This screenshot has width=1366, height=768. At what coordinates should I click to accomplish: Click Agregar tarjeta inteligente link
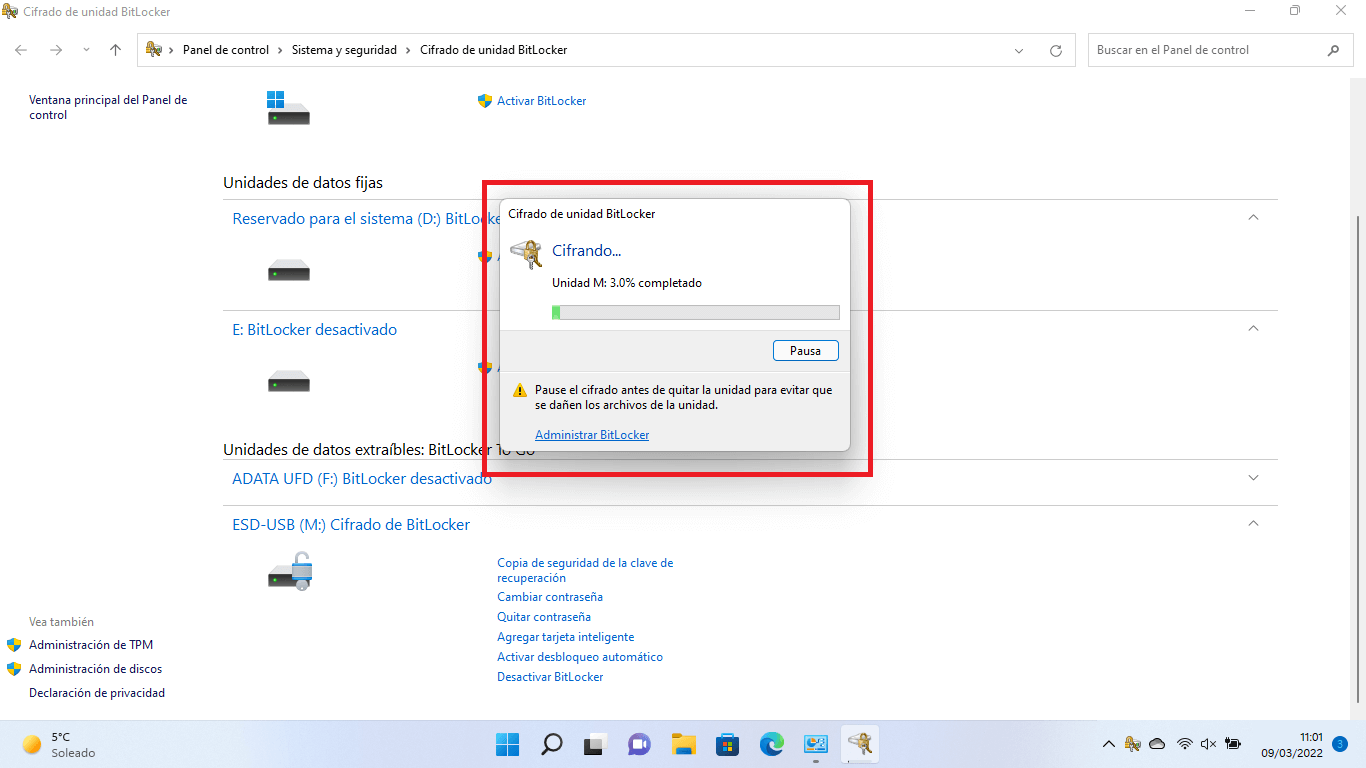click(565, 637)
